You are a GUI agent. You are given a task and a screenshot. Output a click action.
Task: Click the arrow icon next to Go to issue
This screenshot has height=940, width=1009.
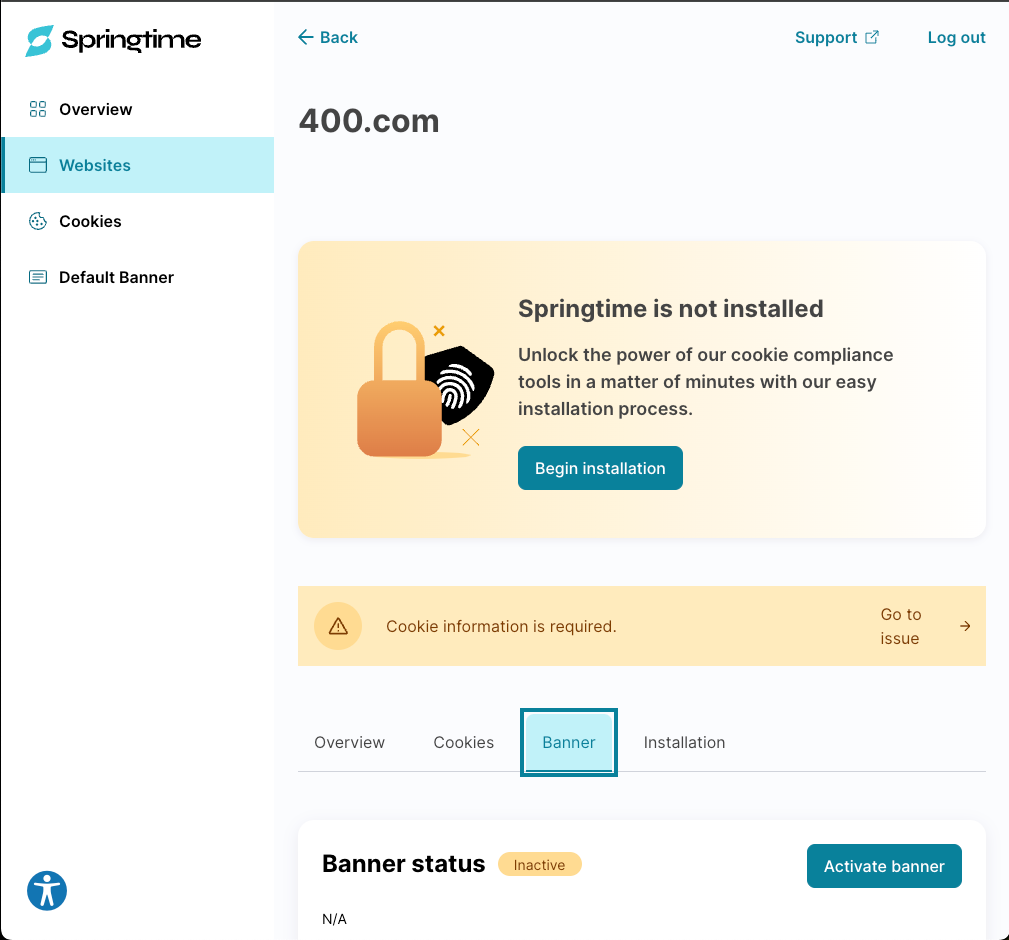[x=964, y=626]
